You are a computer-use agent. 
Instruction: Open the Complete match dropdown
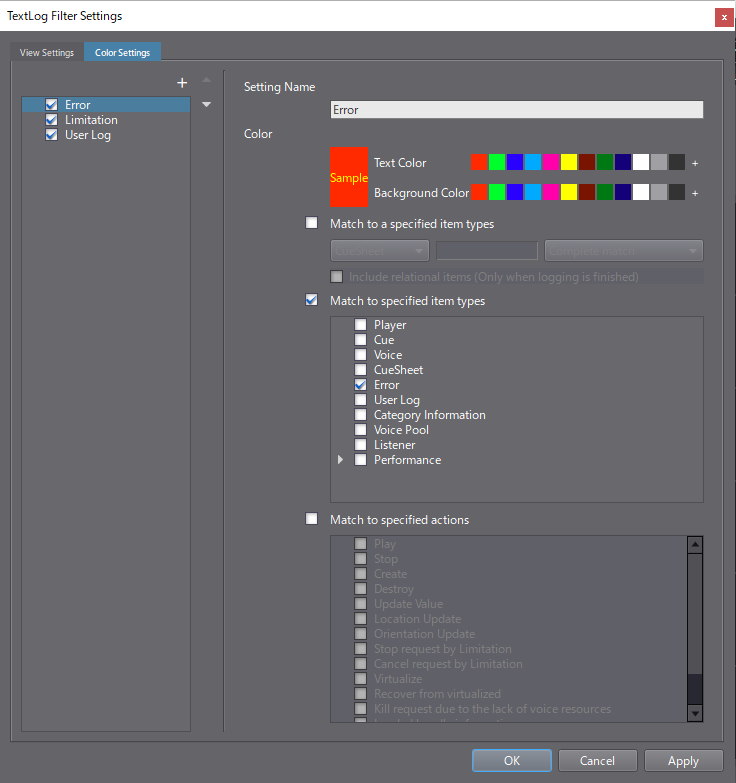(x=623, y=250)
